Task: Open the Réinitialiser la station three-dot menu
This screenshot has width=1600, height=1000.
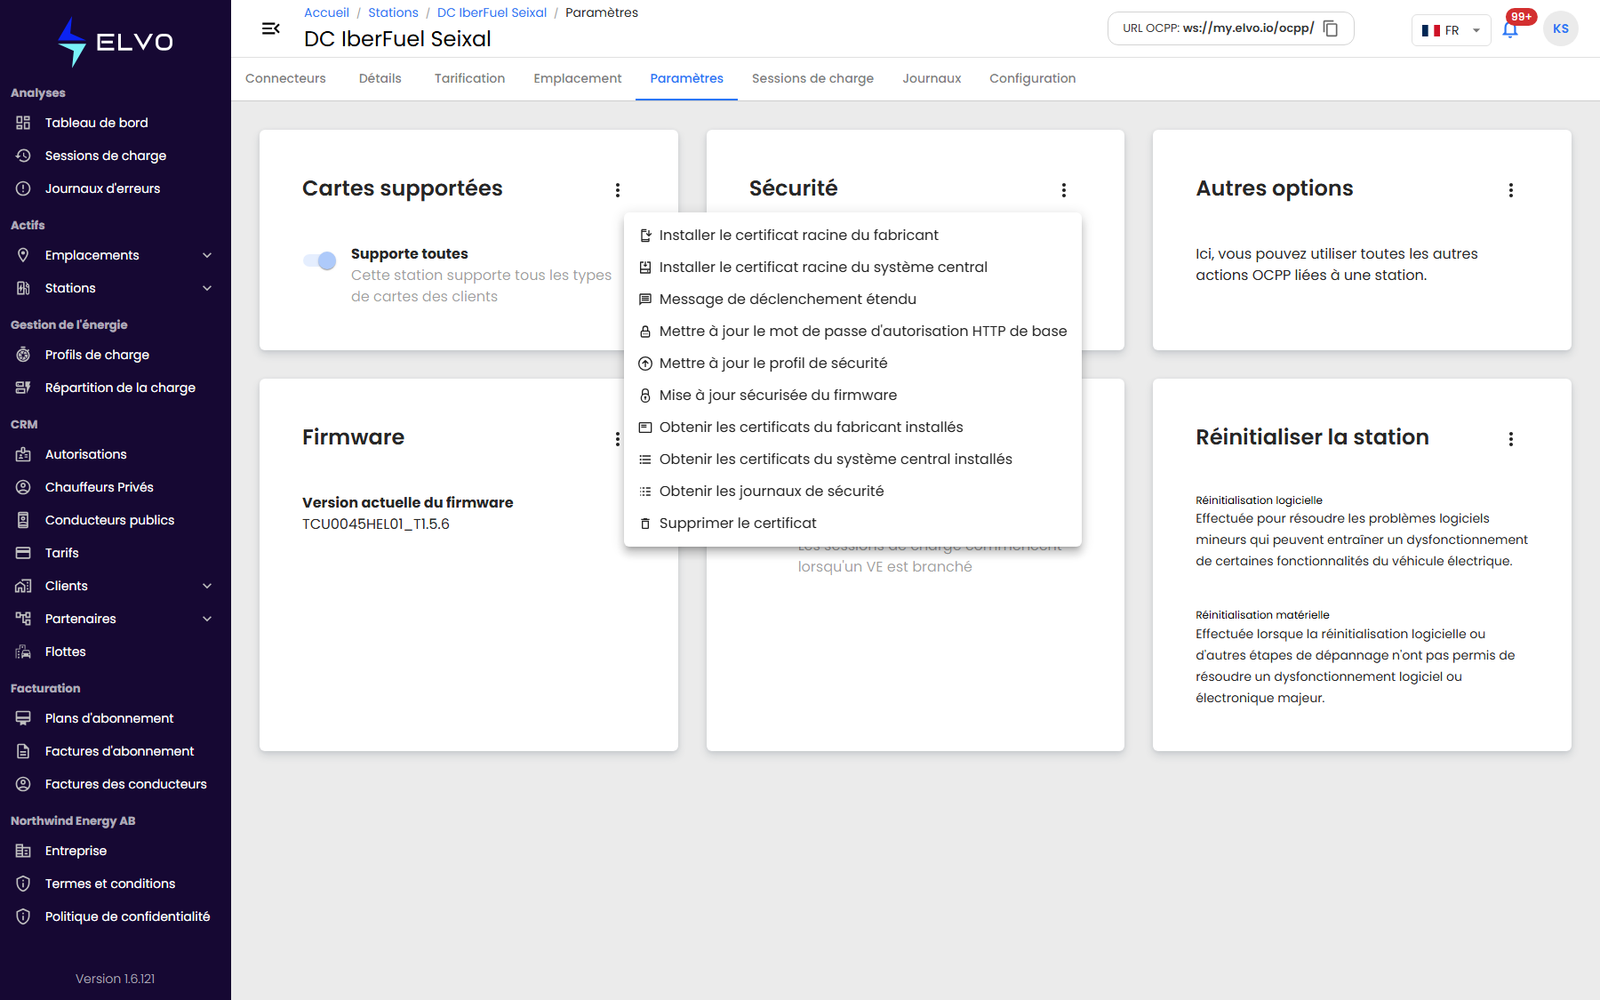Action: point(1510,439)
